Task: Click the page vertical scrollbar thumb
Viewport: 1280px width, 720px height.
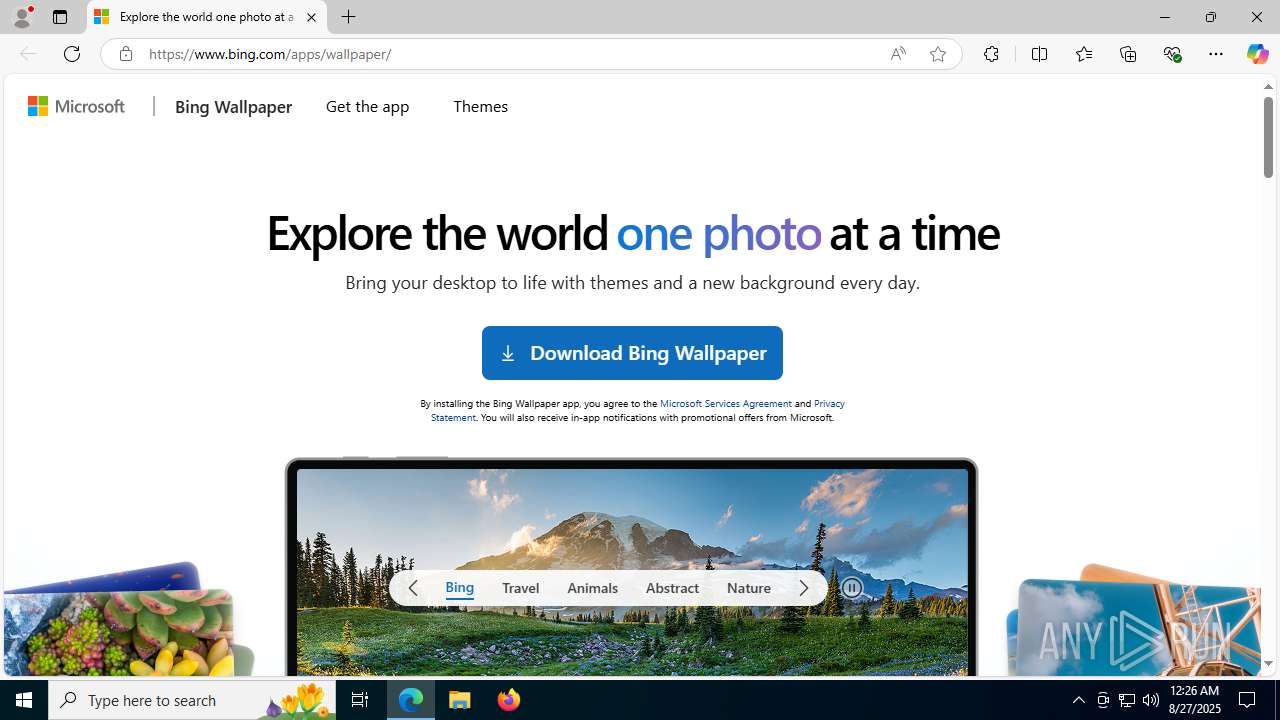Action: tap(1268, 138)
